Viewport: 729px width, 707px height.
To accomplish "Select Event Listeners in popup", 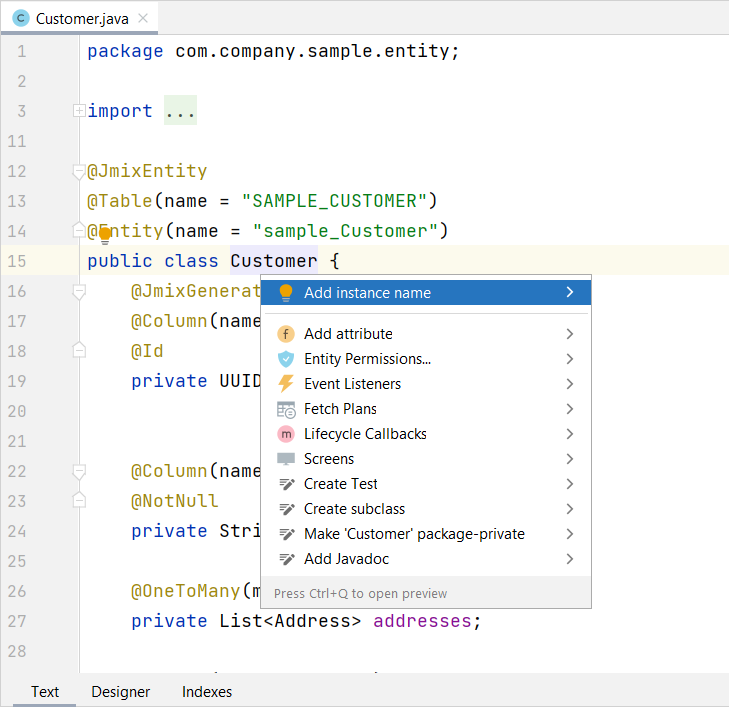I will click(426, 384).
